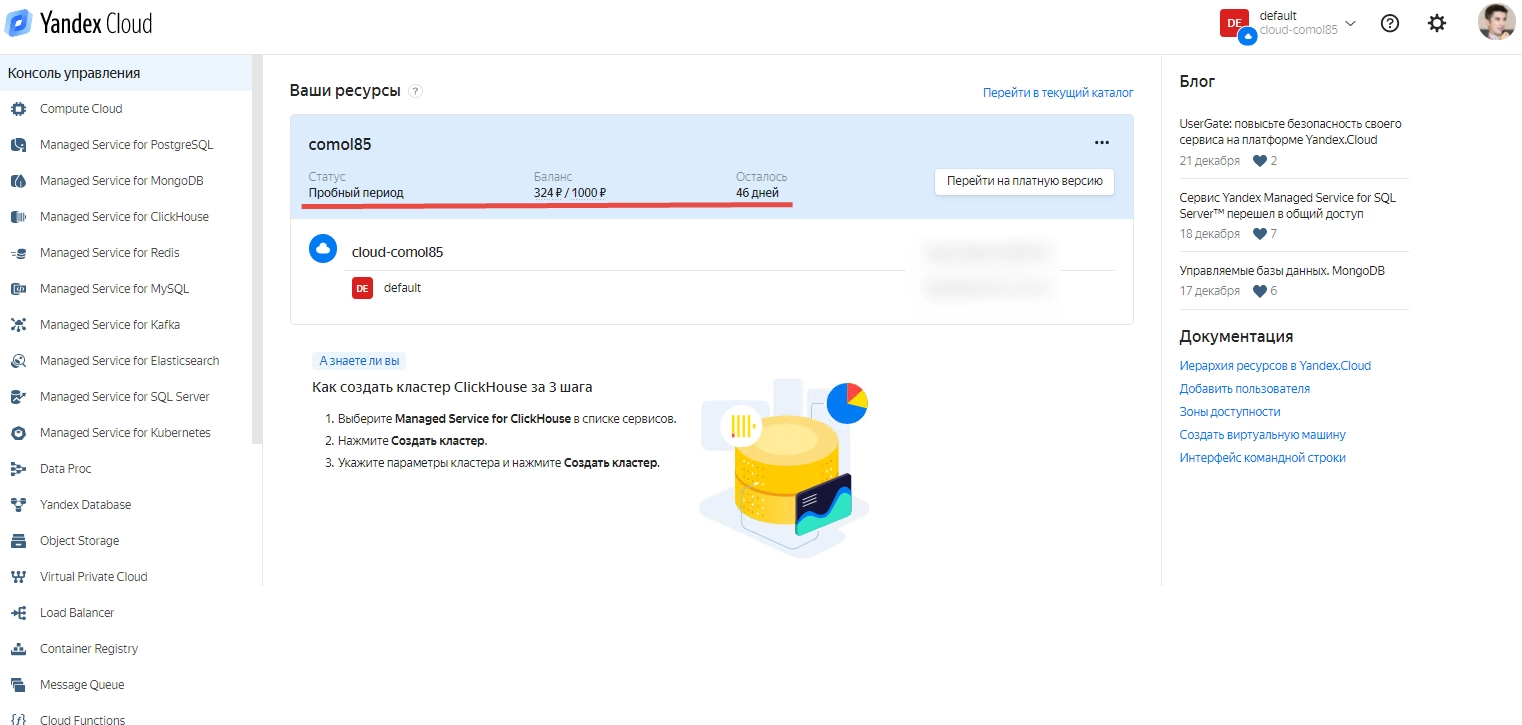The width and height of the screenshot is (1522, 725).
Task: Open the UserGate blog article
Action: click(1291, 132)
